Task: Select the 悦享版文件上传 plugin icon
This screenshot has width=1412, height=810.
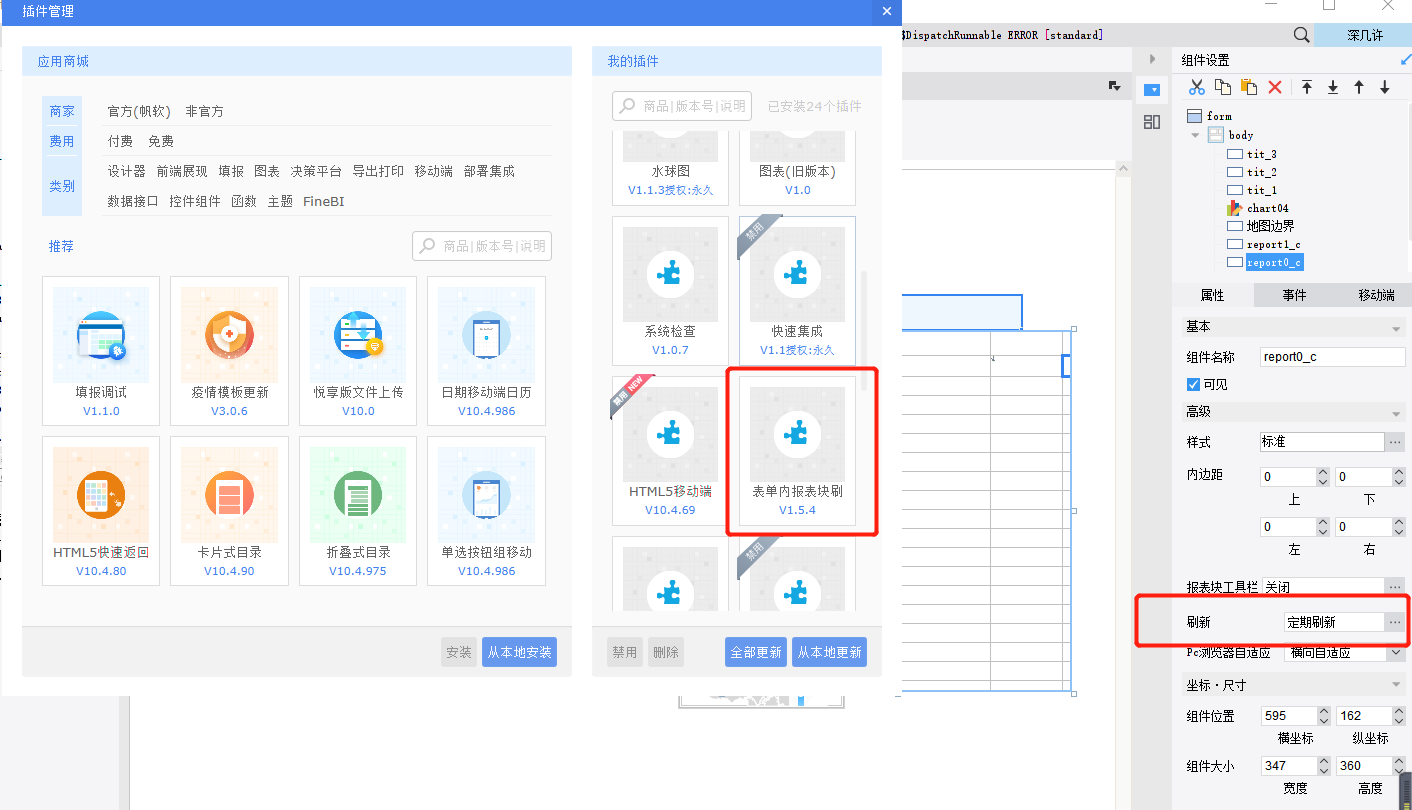Action: tap(358, 335)
